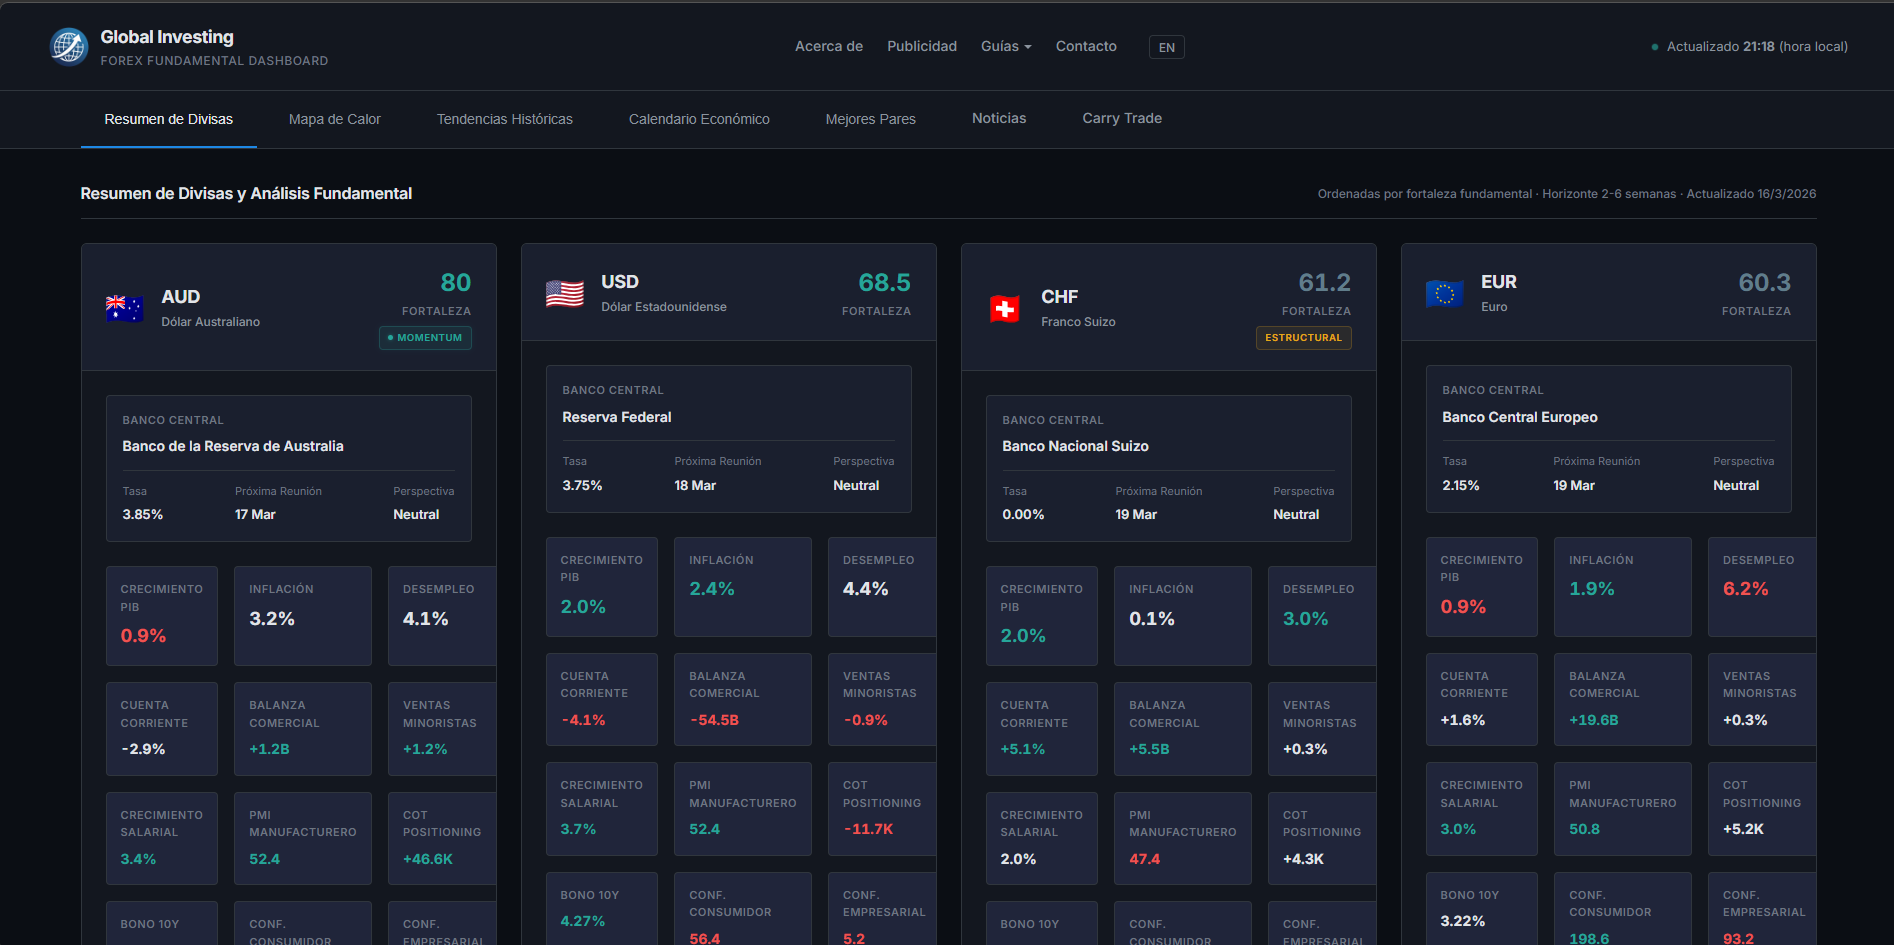The image size is (1894, 945).
Task: Click the Publicidad link
Action: (921, 46)
